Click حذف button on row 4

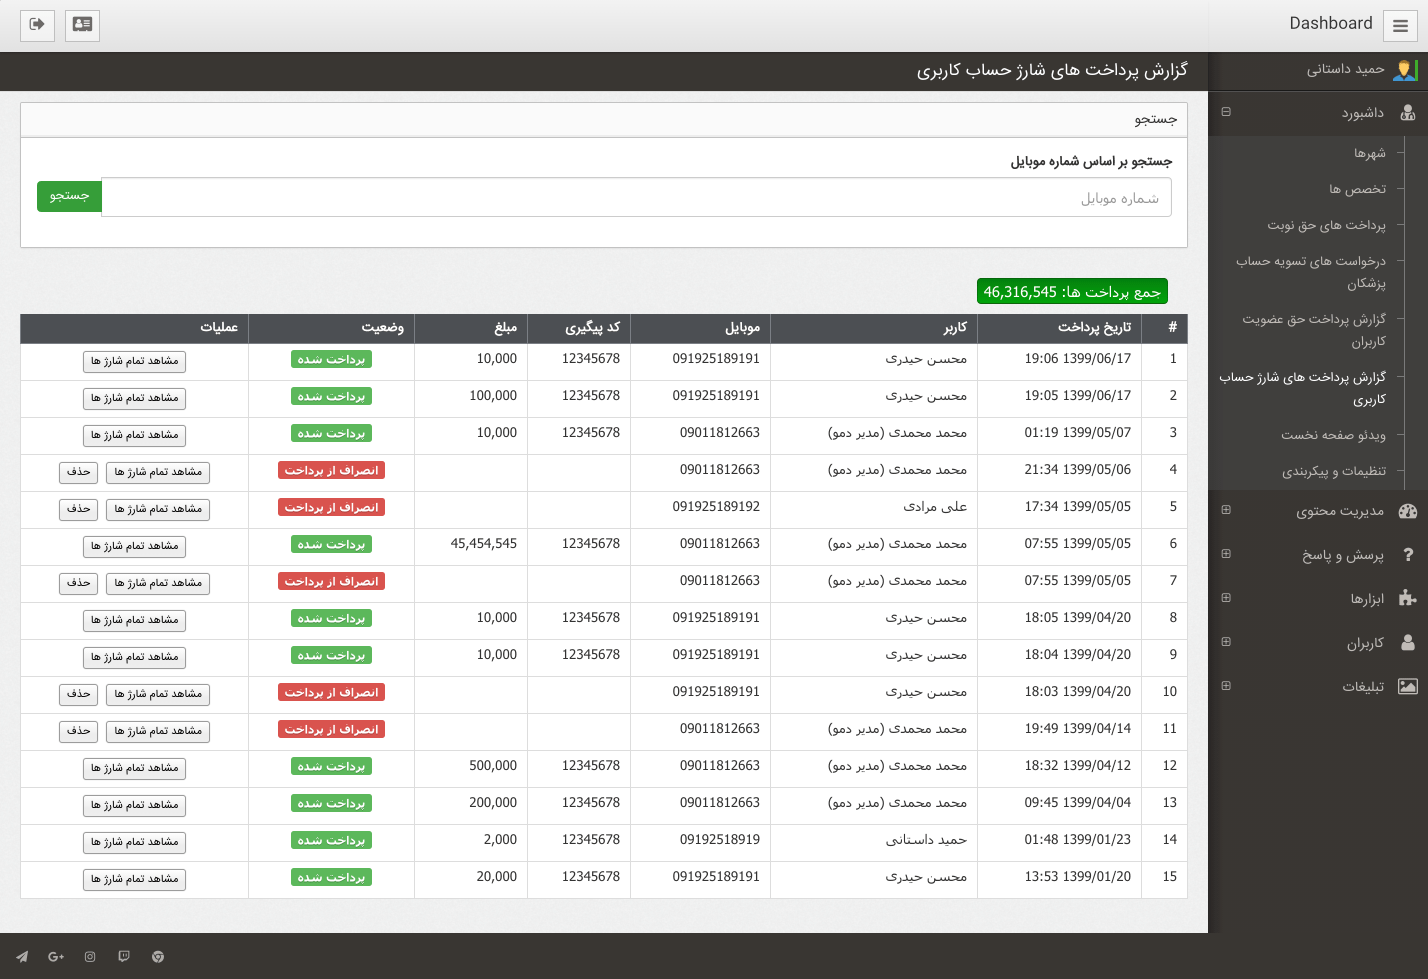click(79, 472)
